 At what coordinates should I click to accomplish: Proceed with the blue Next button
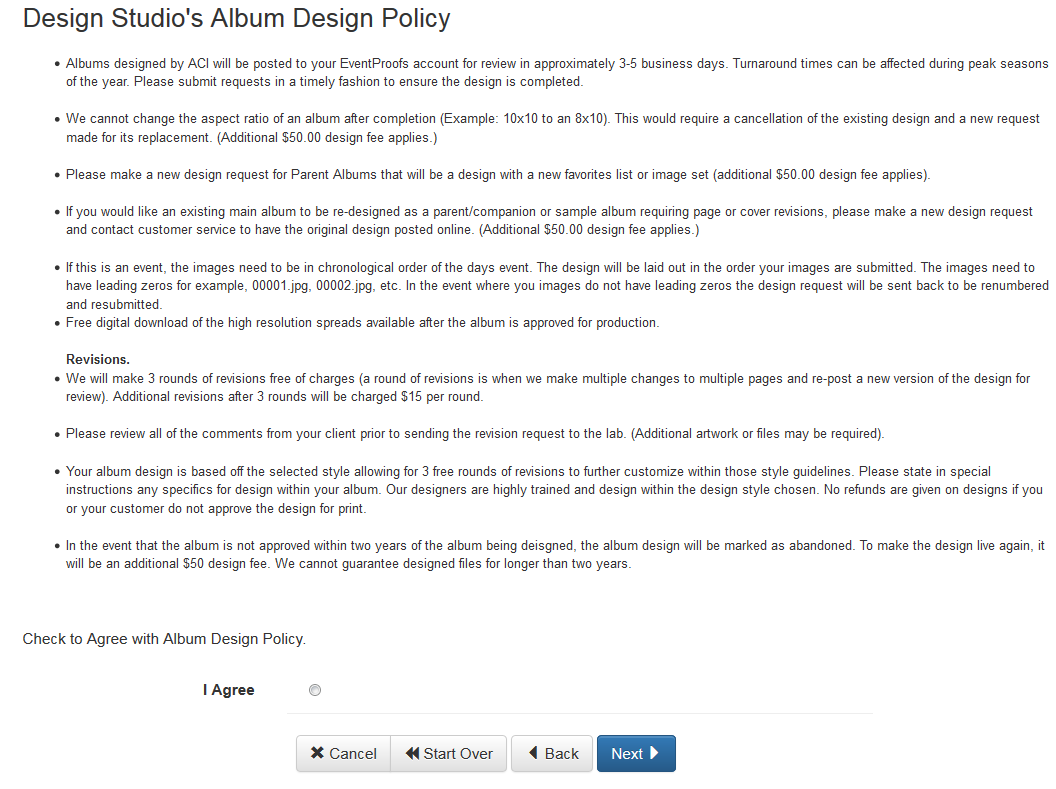[636, 753]
